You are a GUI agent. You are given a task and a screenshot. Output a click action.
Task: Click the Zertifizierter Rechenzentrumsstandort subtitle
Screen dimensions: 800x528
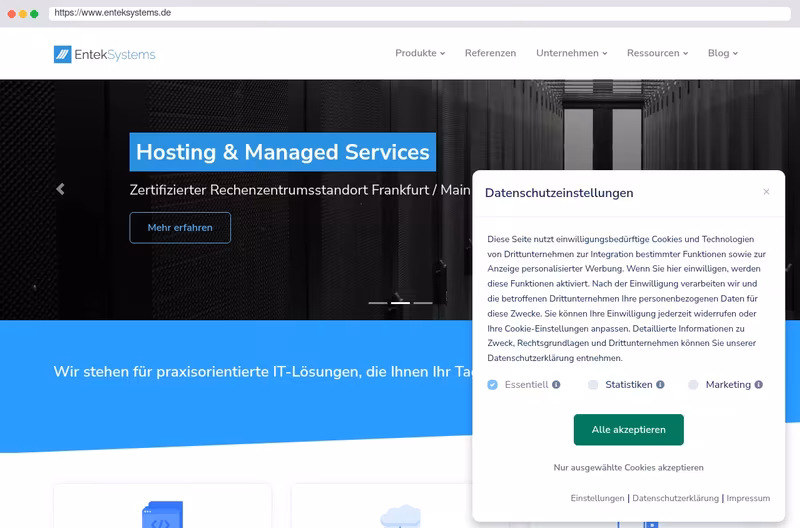[300, 190]
